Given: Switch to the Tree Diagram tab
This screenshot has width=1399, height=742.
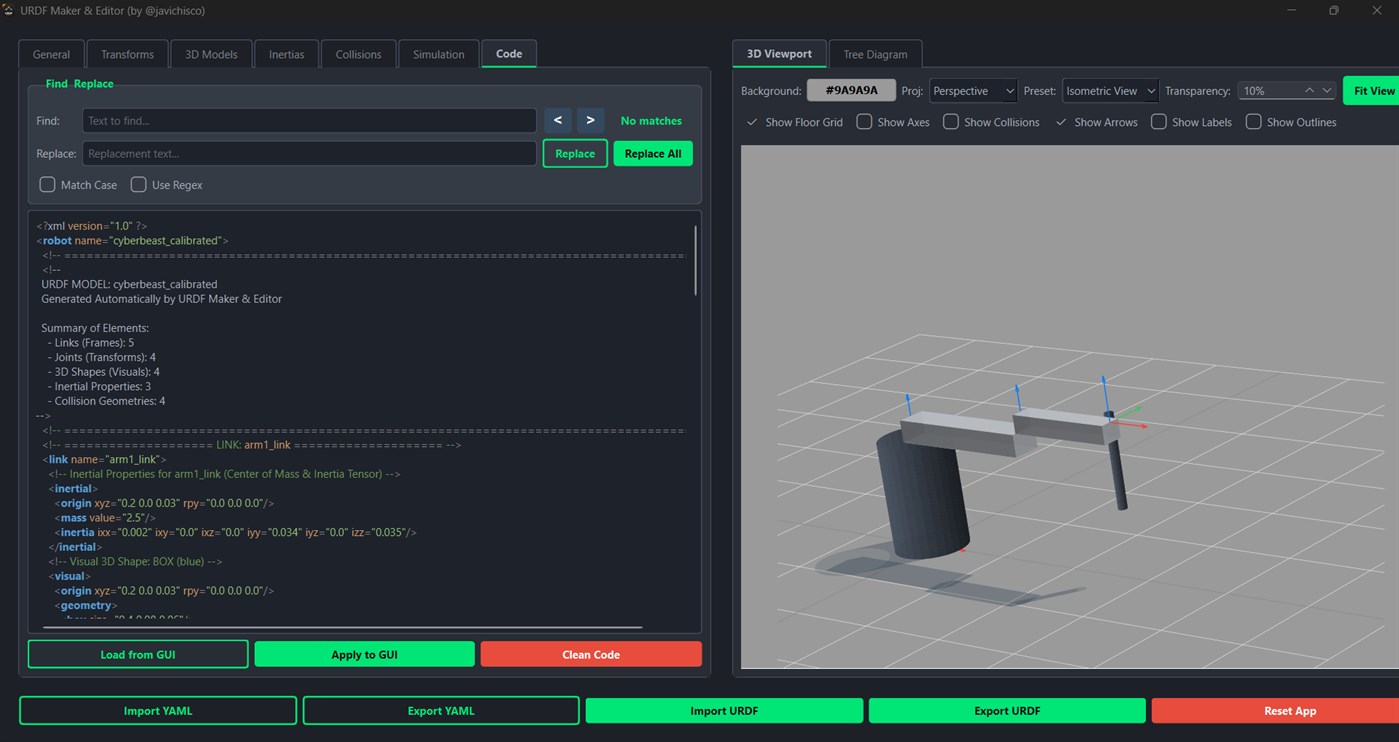Looking at the screenshot, I should point(875,54).
